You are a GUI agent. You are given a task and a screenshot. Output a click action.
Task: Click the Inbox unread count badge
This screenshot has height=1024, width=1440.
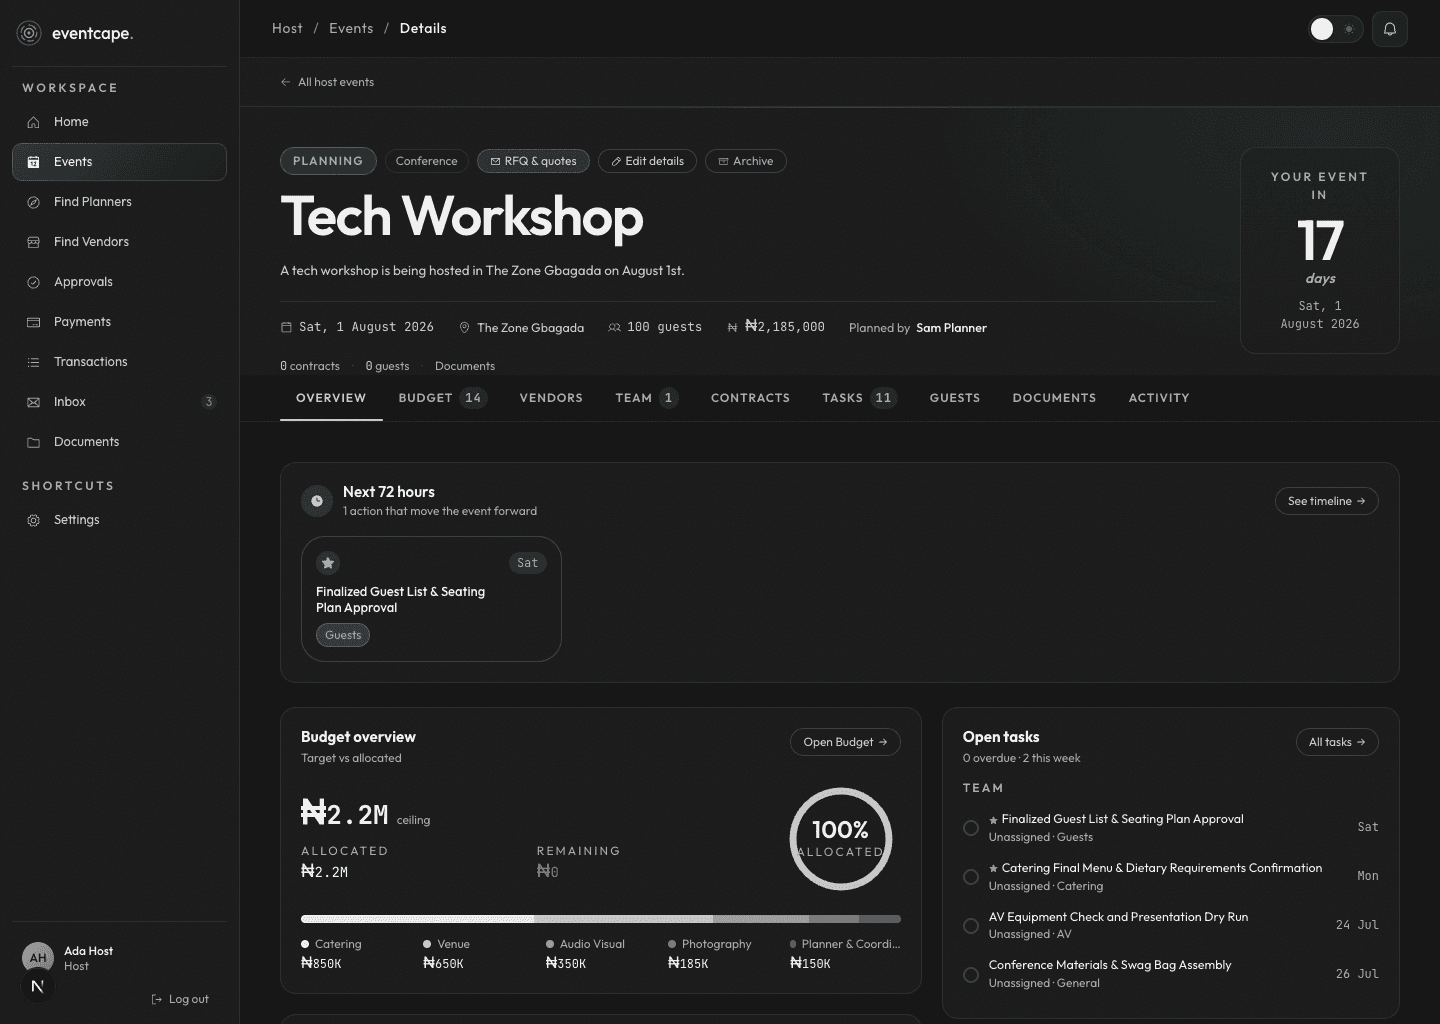tap(208, 402)
